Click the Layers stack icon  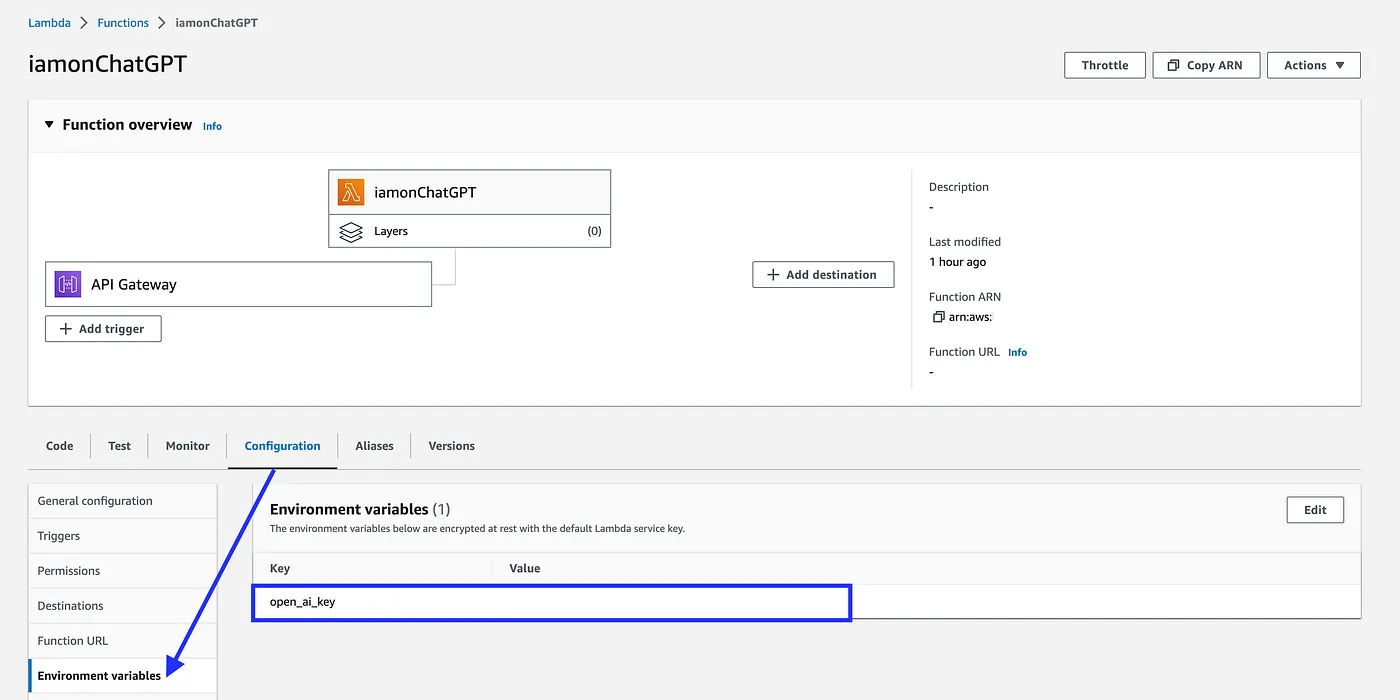click(351, 231)
